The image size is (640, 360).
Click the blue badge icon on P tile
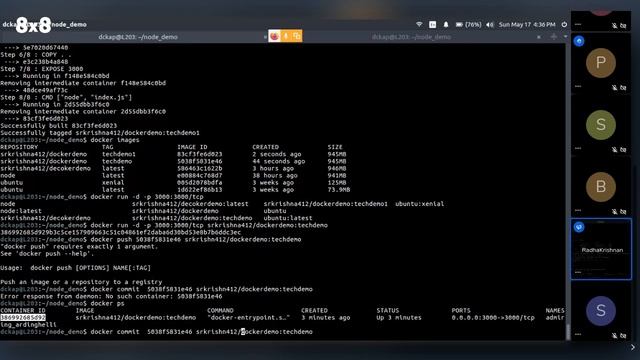[x=579, y=41]
